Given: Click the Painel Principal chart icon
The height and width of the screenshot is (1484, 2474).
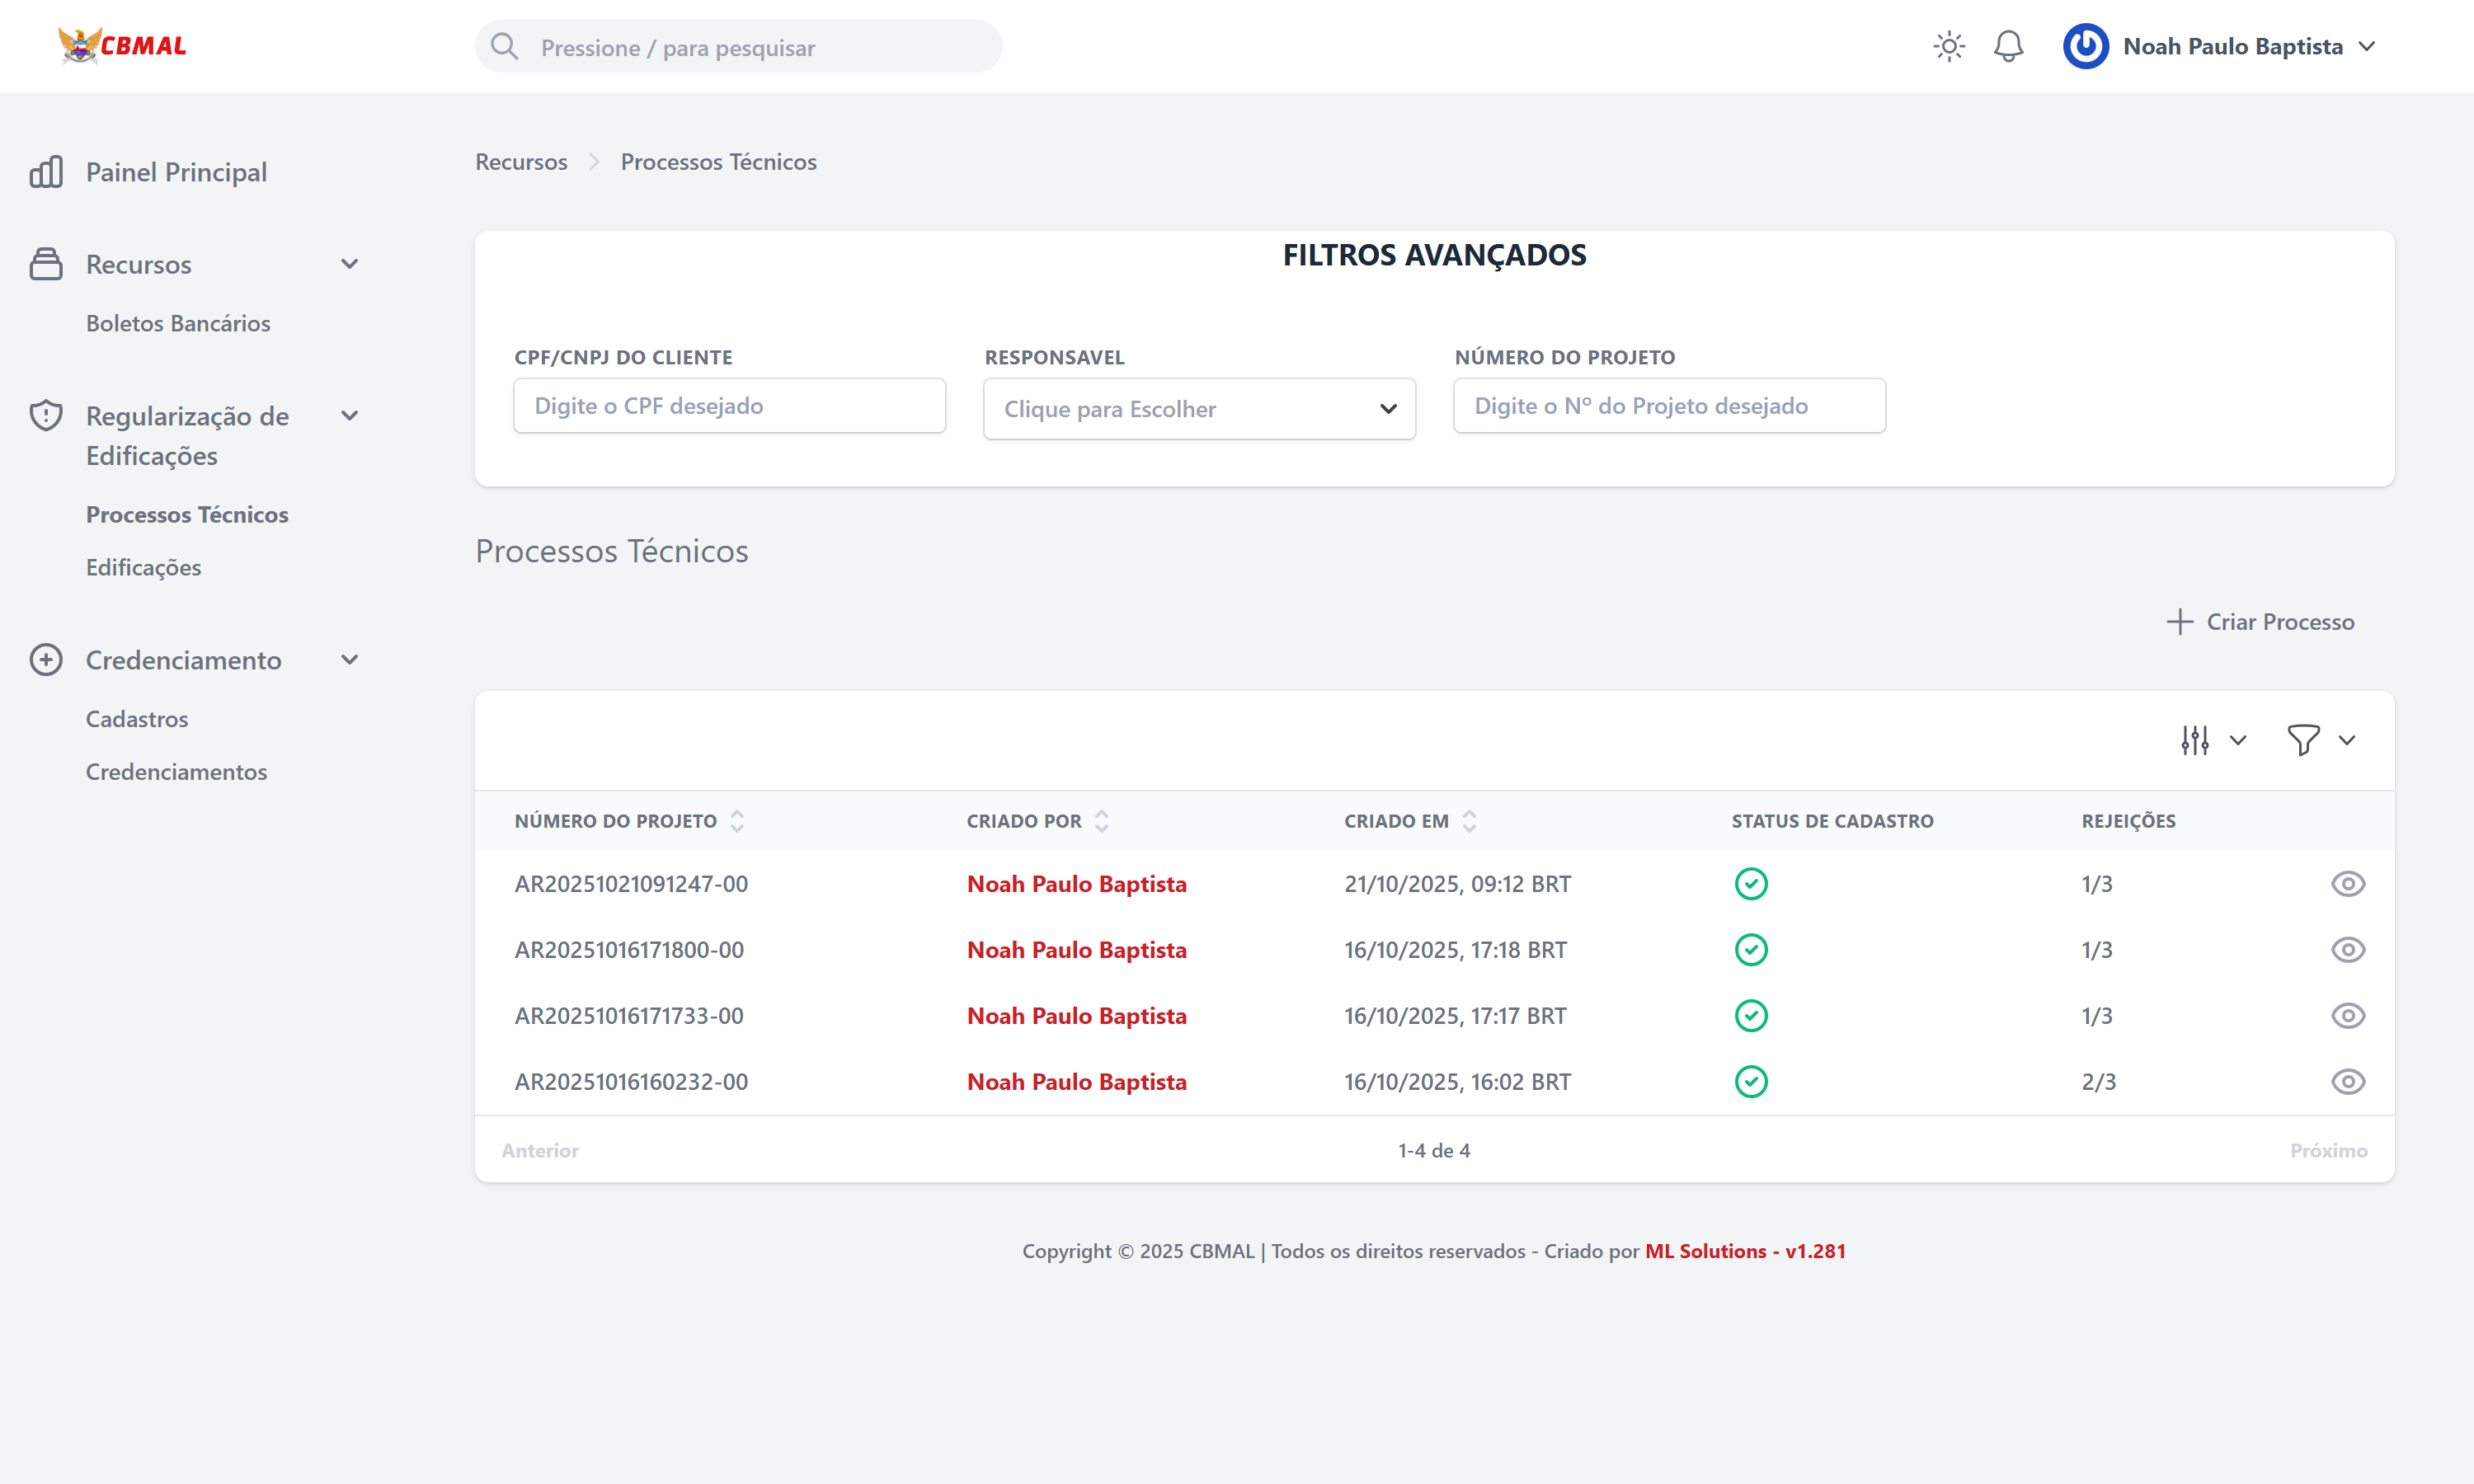Looking at the screenshot, I should point(46,172).
